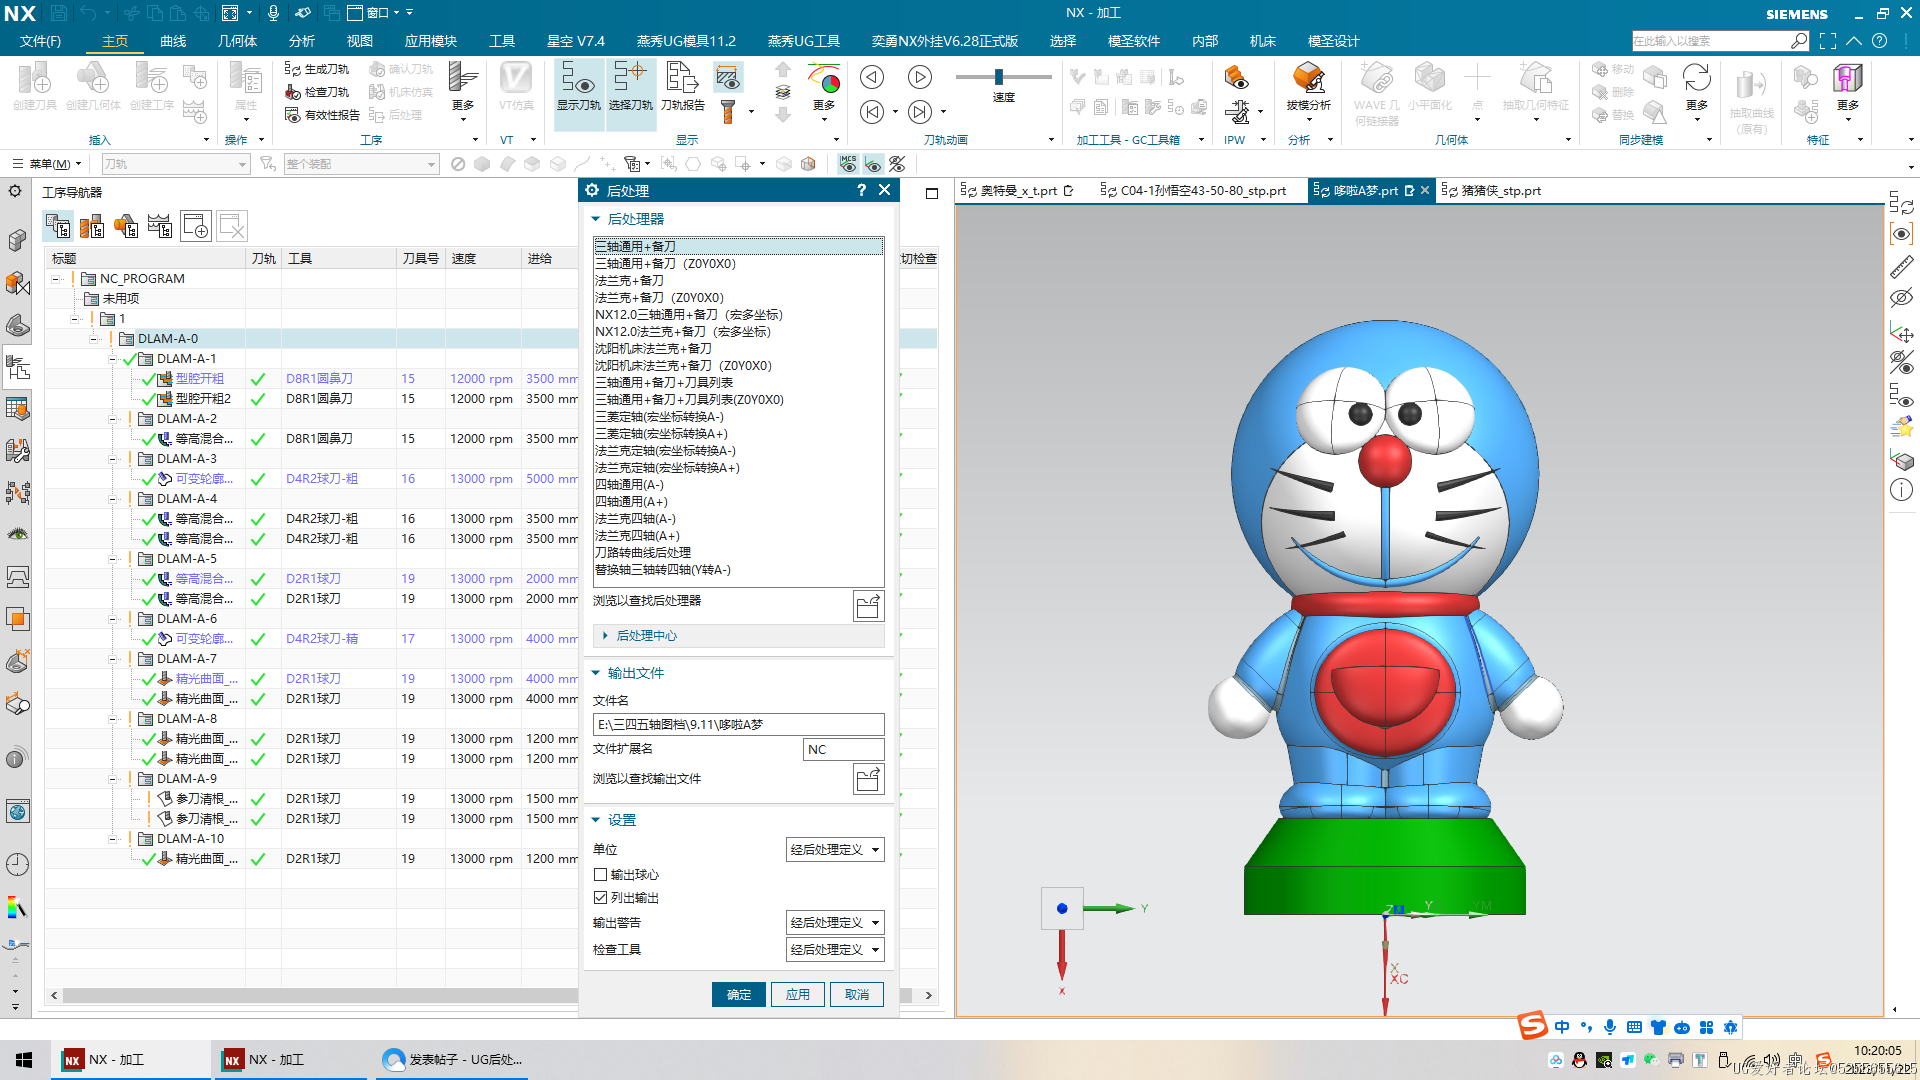Open 刀轨报告 toolpath report

pos(682,86)
